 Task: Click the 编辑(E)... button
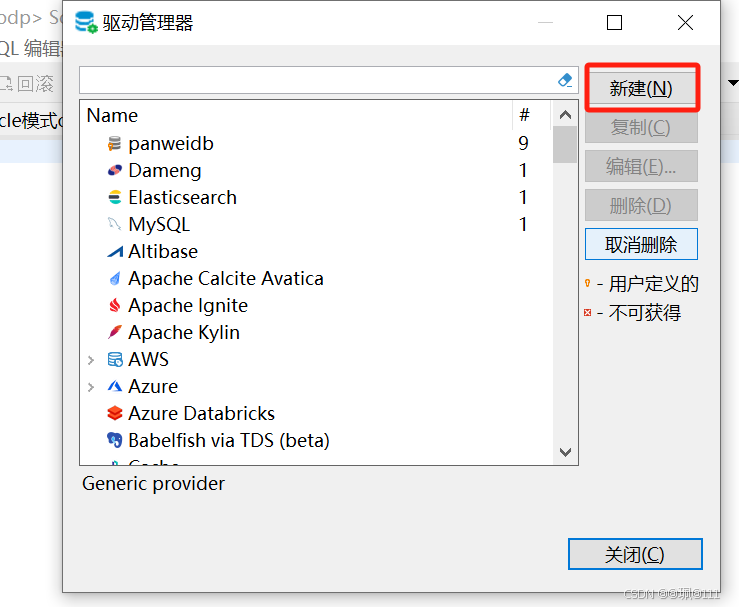tap(641, 166)
